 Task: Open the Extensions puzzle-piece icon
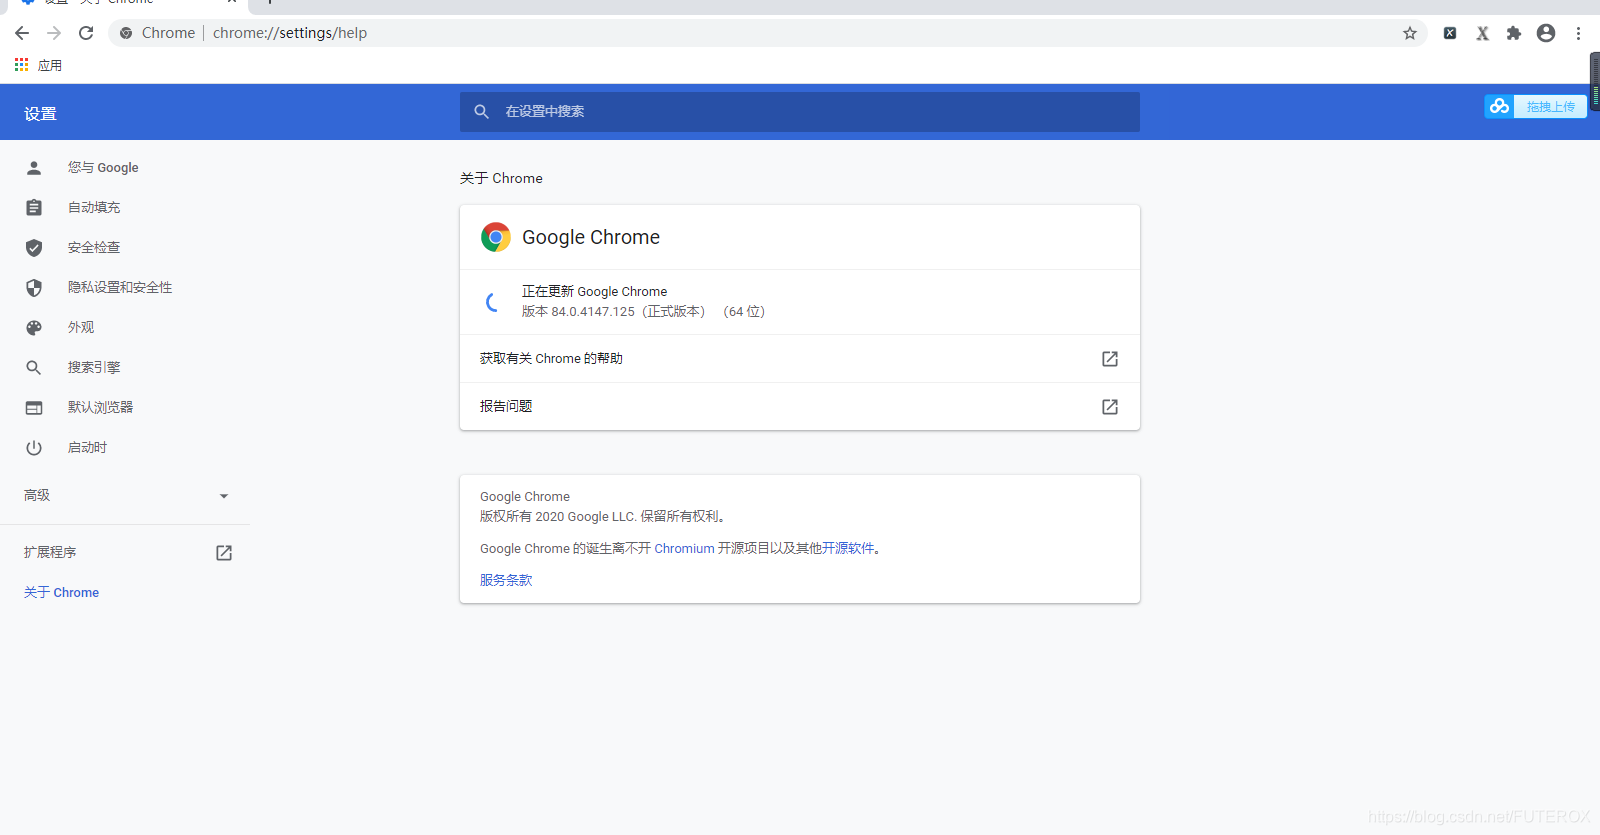coord(1514,33)
